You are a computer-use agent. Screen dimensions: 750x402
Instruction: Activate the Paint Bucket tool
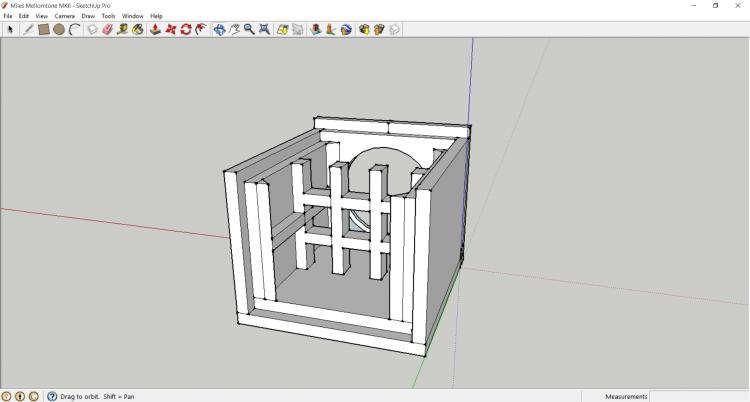coord(137,30)
